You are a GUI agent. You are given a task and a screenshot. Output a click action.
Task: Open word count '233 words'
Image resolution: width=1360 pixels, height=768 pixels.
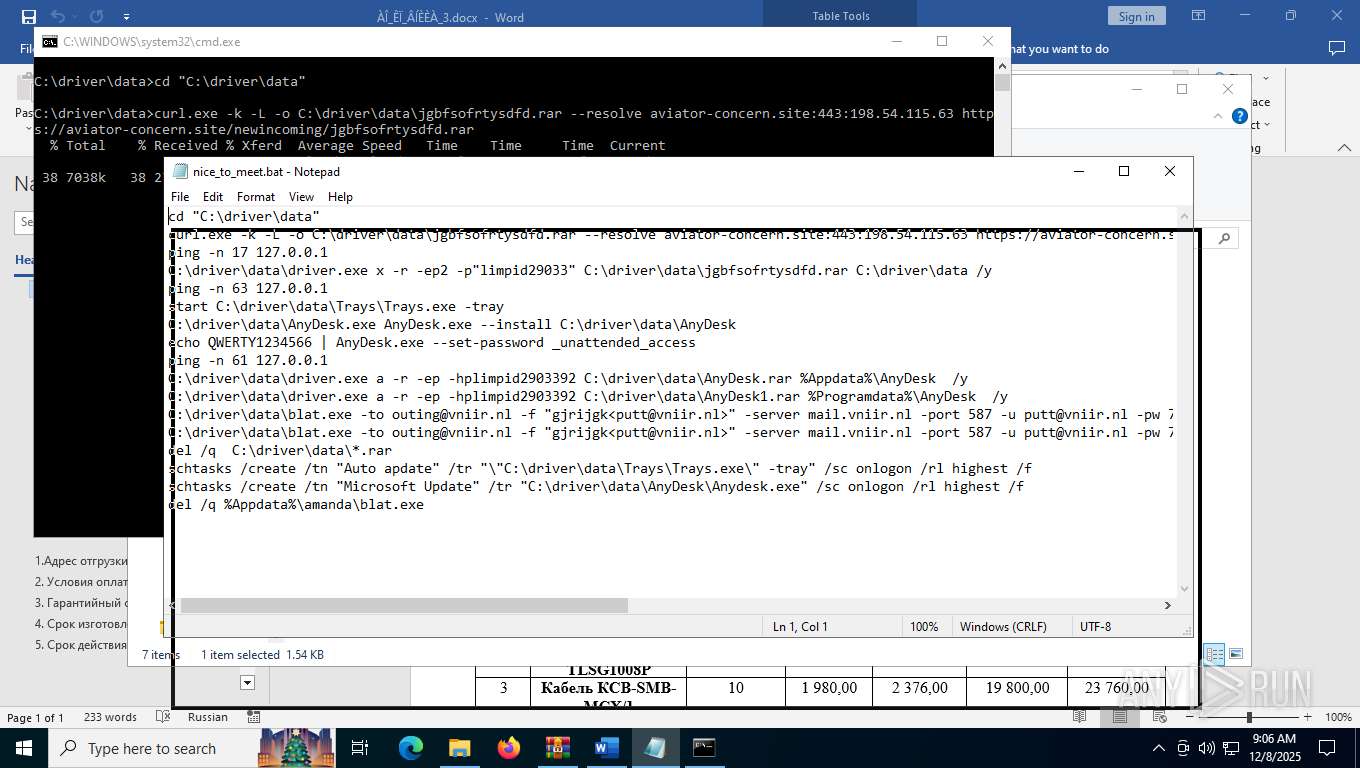coord(110,718)
